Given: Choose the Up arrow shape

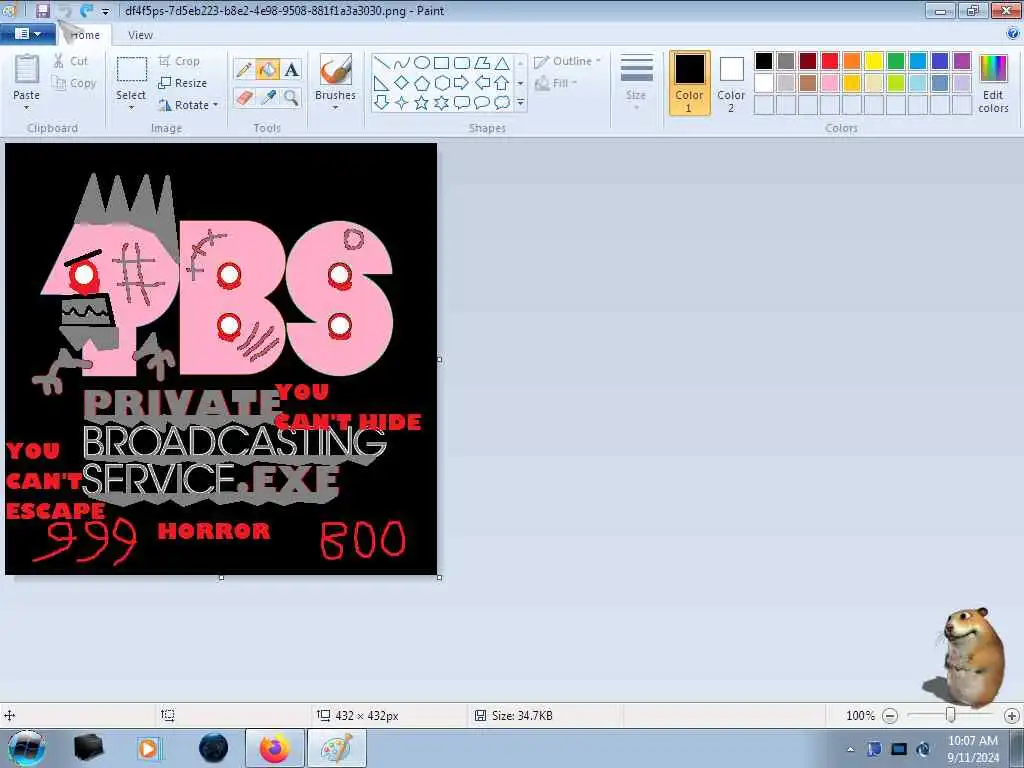Looking at the screenshot, I should coord(502,83).
